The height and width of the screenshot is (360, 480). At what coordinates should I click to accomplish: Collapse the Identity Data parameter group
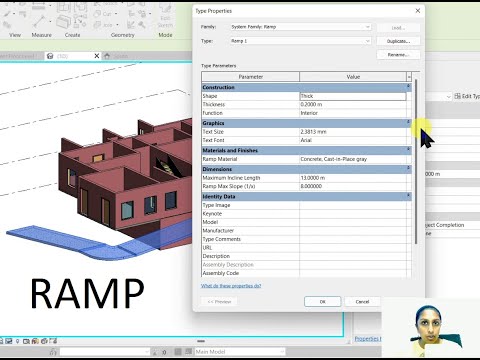(408, 196)
